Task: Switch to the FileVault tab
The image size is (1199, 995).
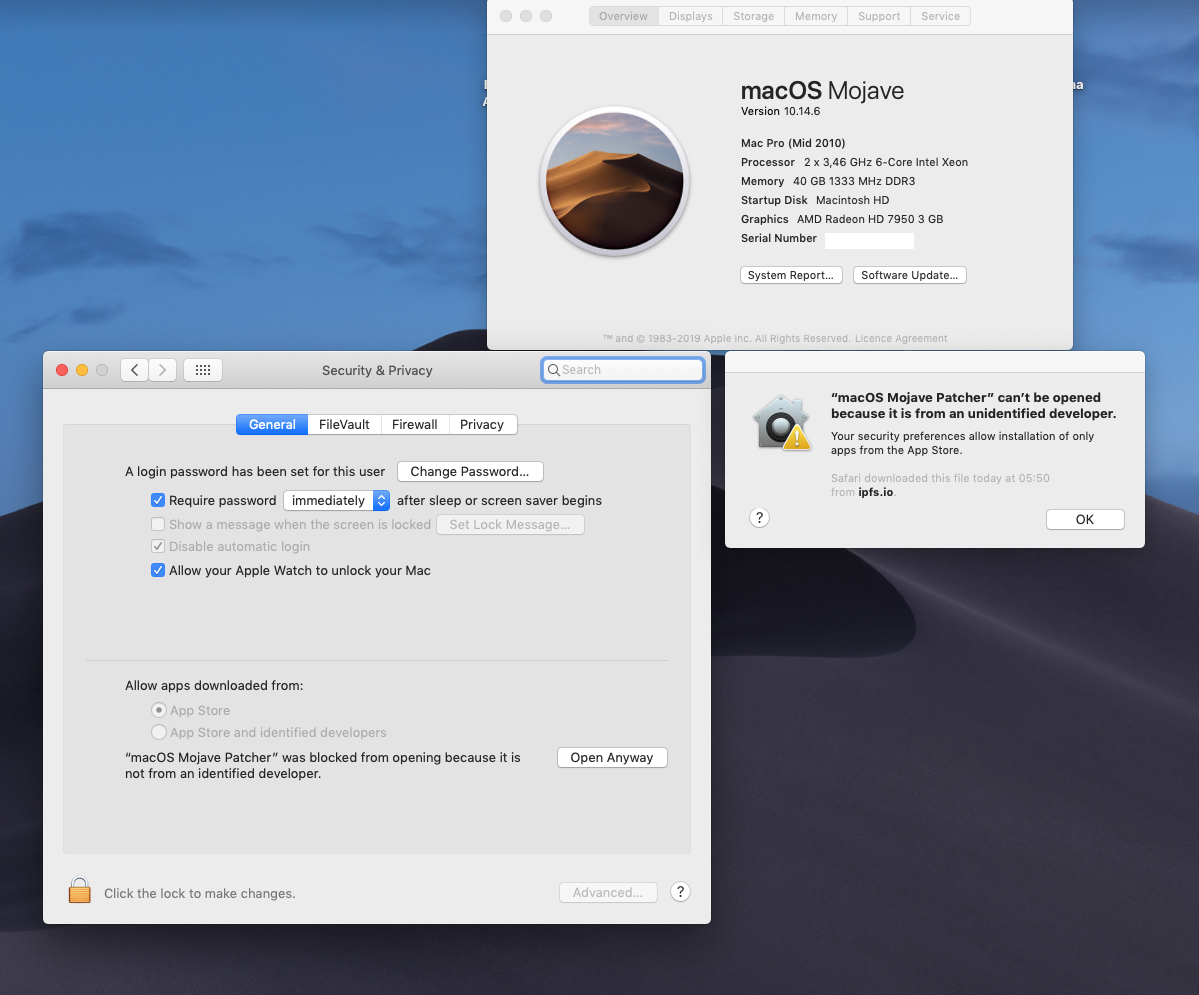Action: (344, 424)
